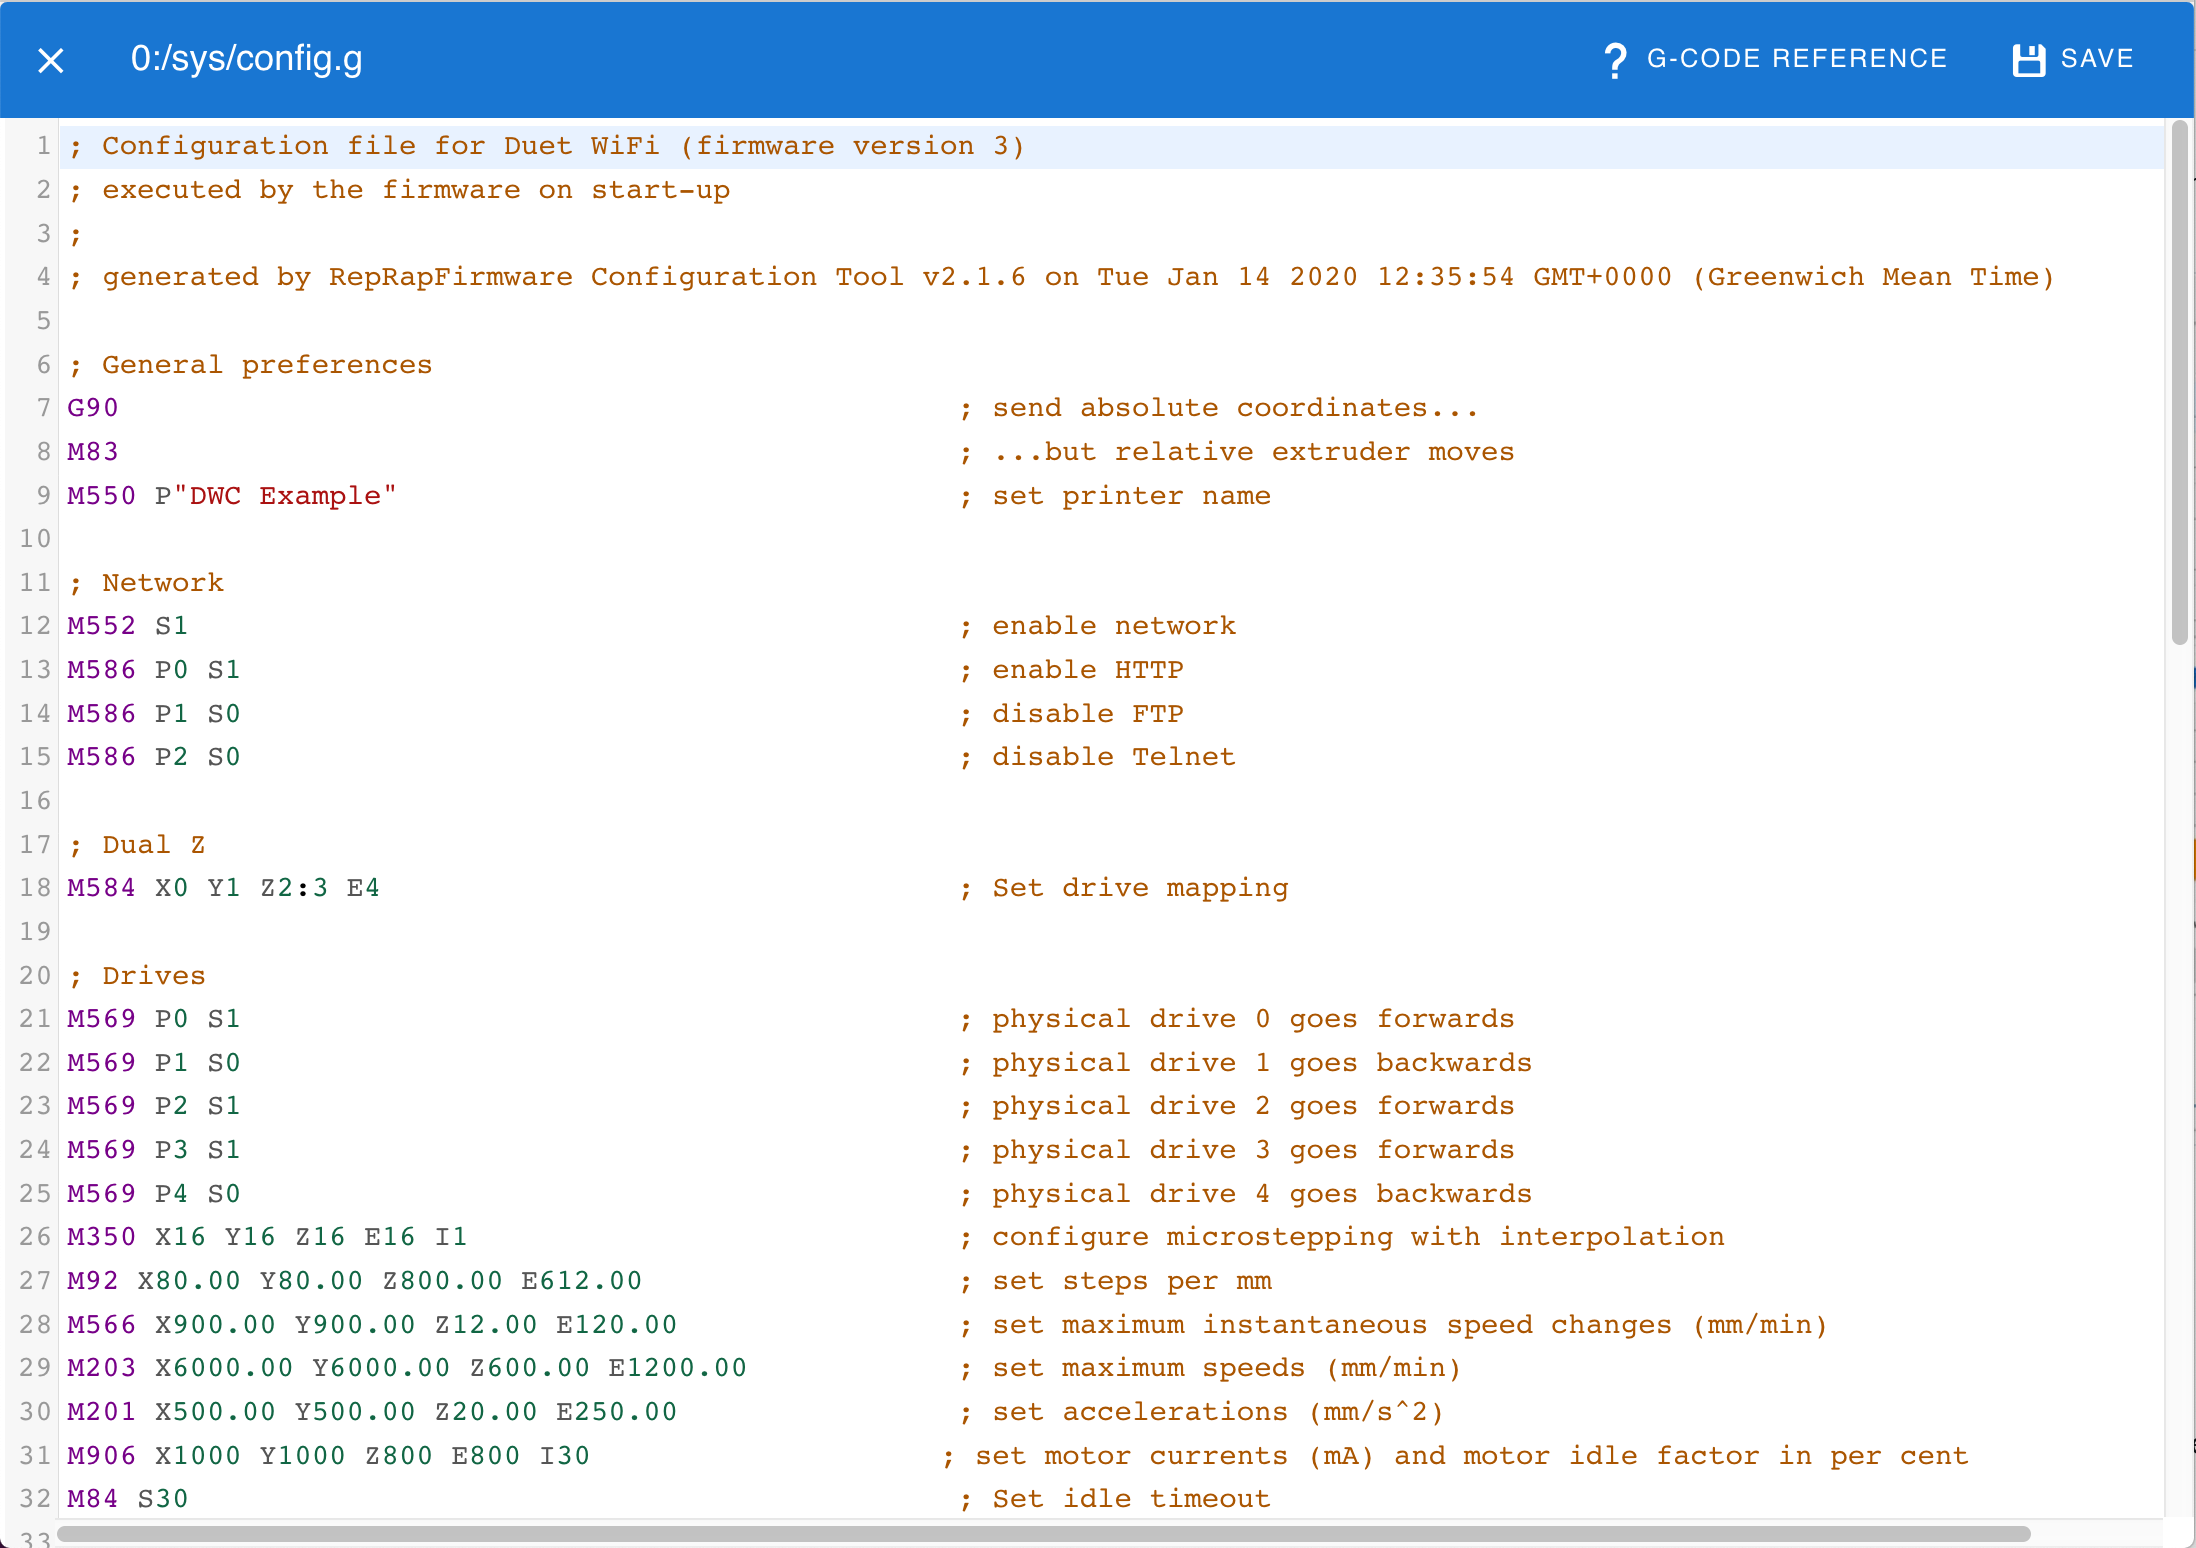Click the '; Network' section comment

tap(146, 583)
